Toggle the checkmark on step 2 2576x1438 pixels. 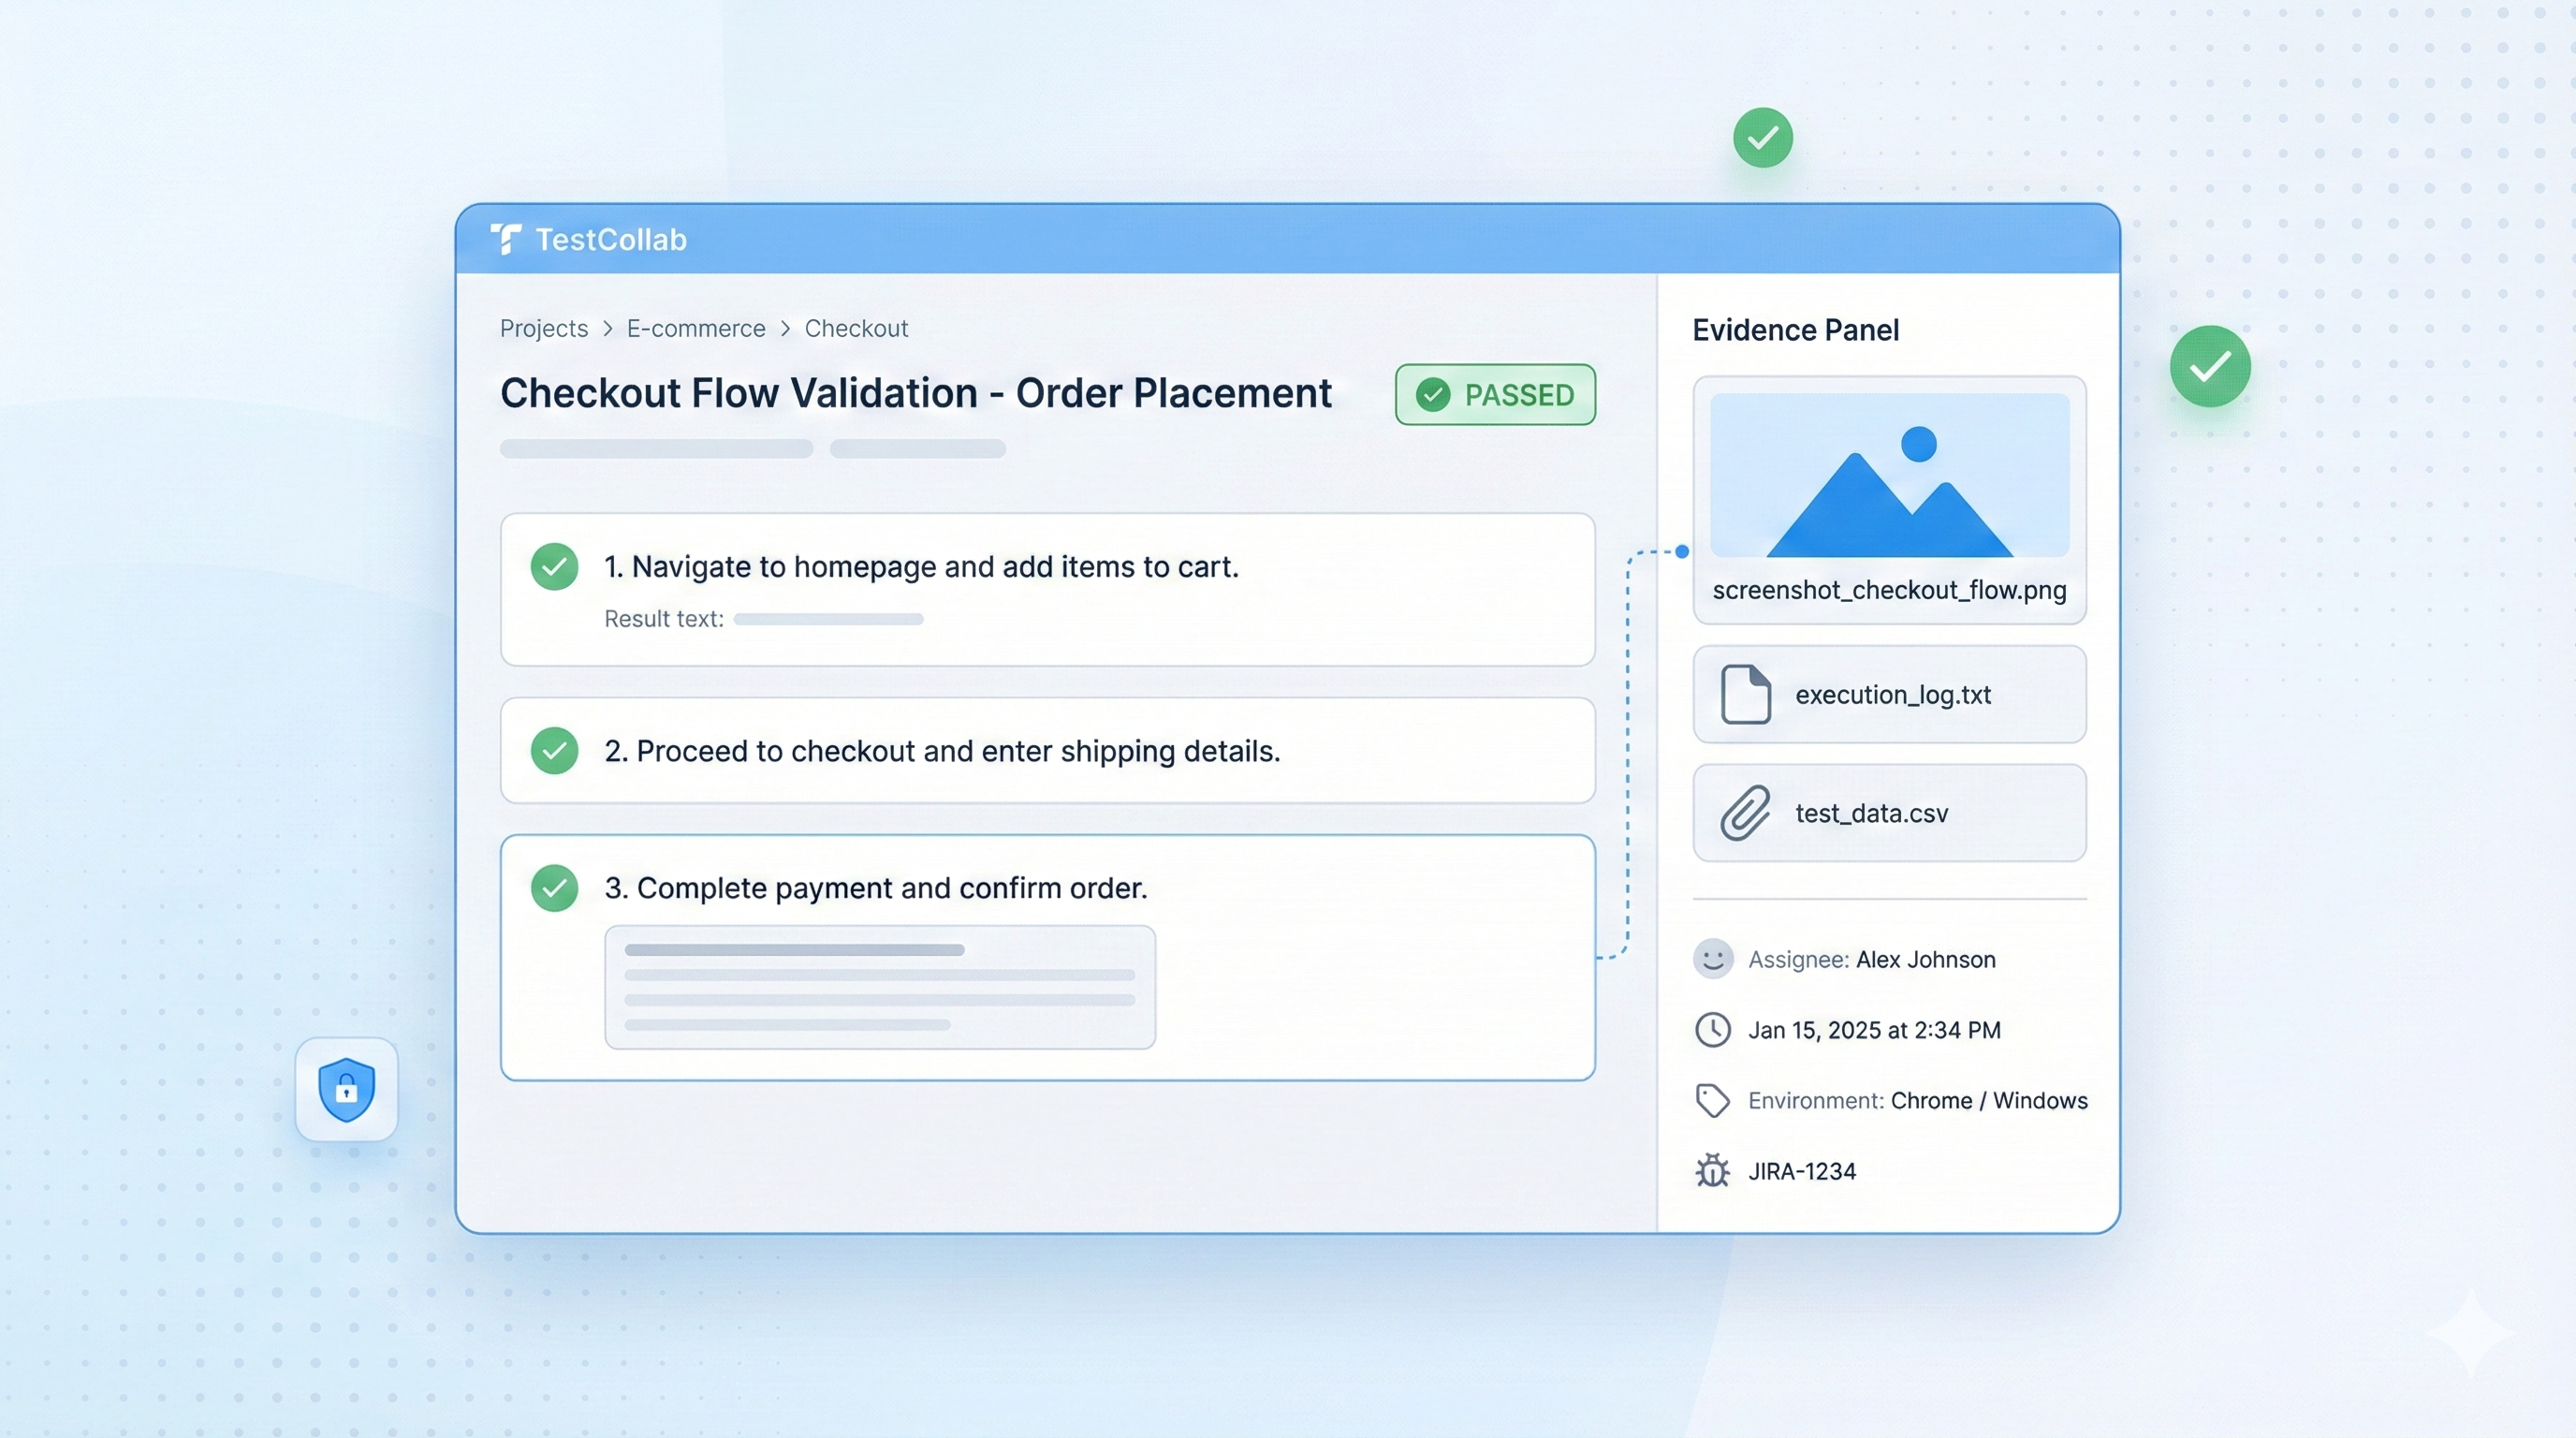point(554,751)
